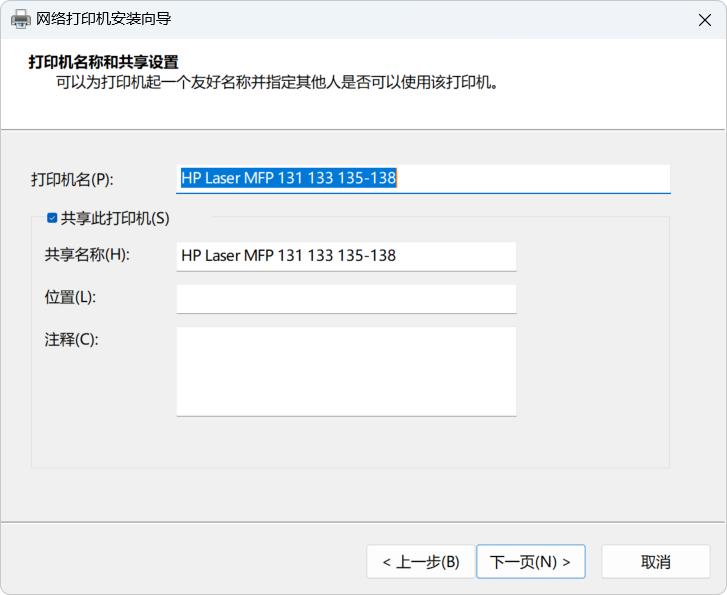727x595 pixels.
Task: Click the 注释(C): label
Action: point(71,340)
